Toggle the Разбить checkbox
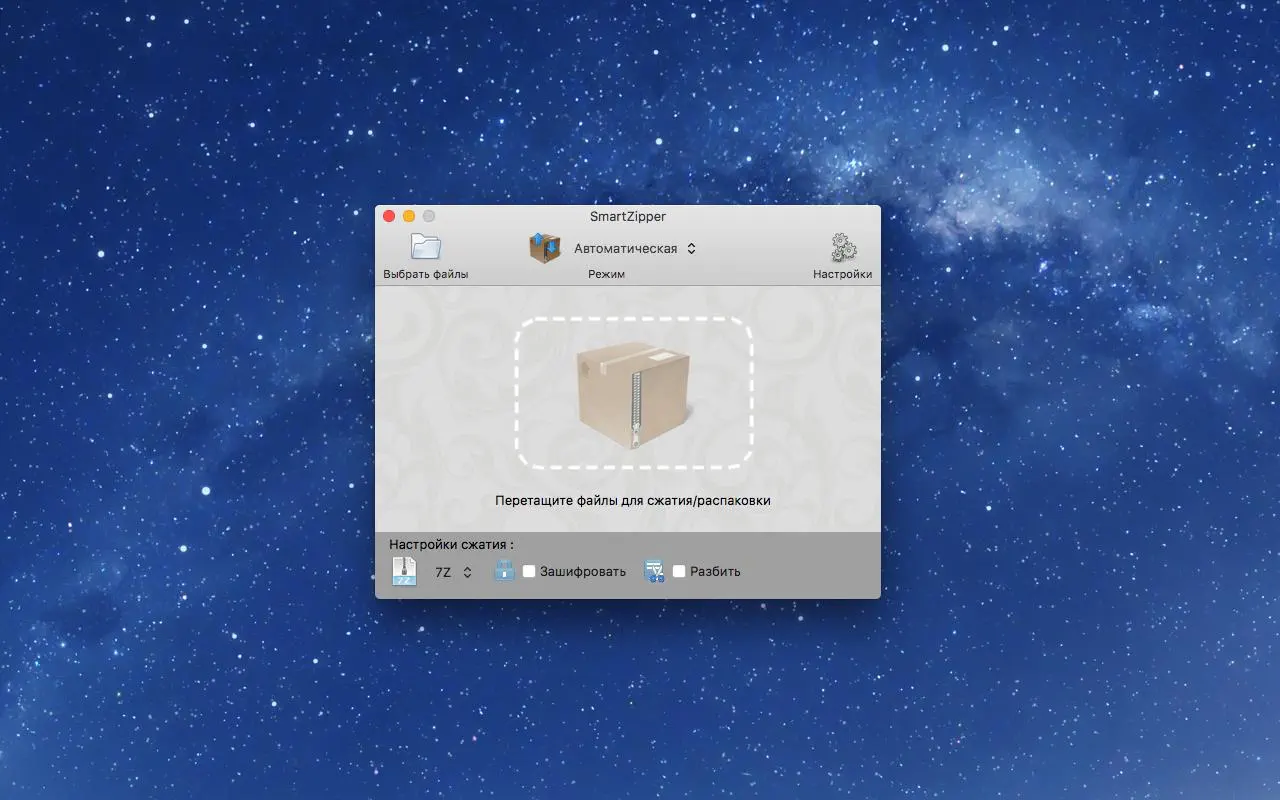This screenshot has height=800, width=1280. tap(679, 572)
